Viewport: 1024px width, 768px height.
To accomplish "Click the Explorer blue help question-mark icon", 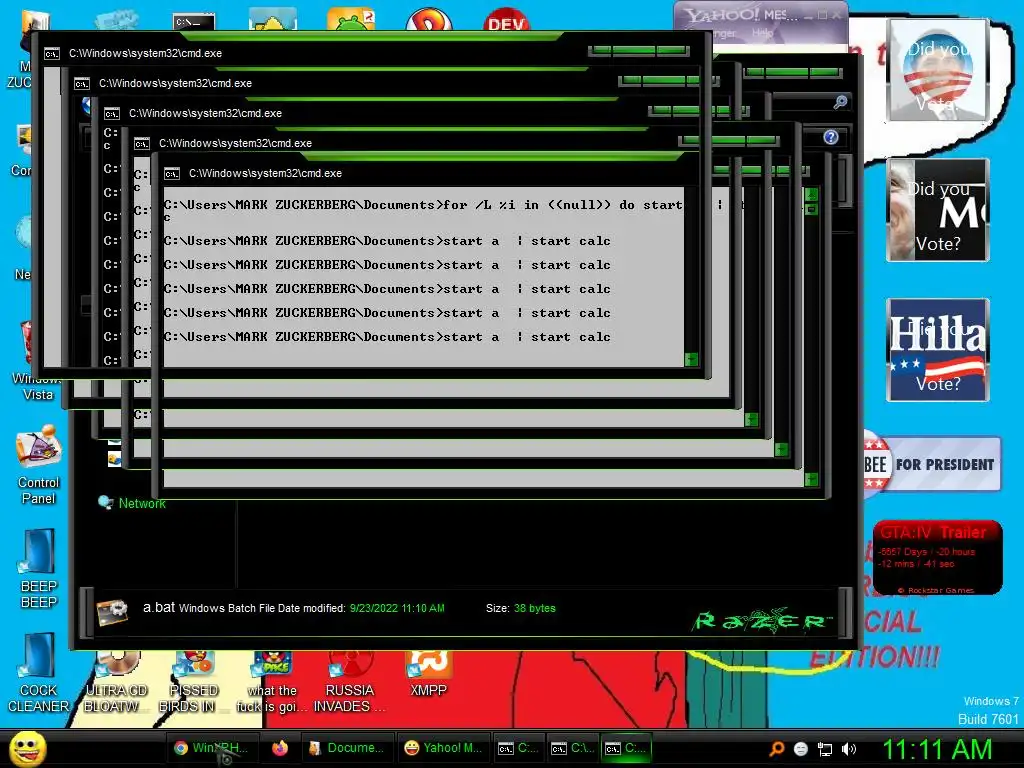I will click(831, 137).
